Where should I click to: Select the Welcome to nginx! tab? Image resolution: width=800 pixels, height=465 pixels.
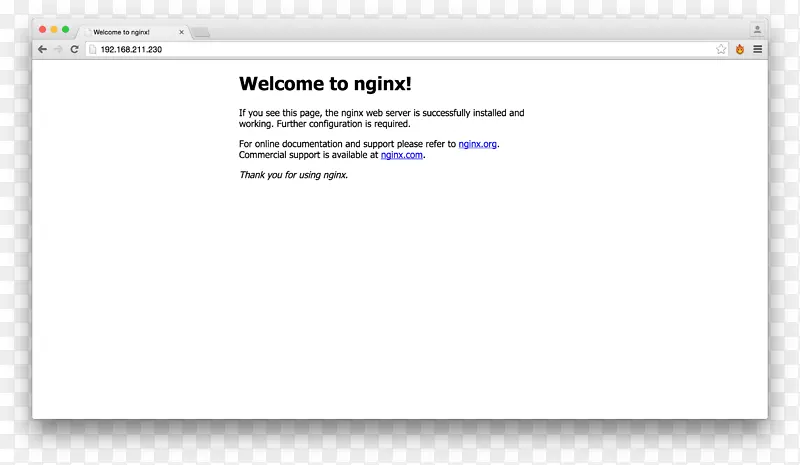(134, 32)
